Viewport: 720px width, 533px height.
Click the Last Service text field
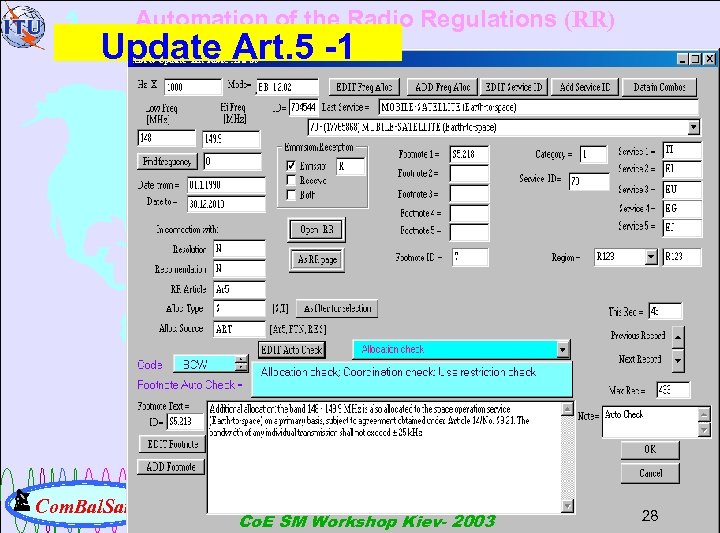[x=538, y=107]
